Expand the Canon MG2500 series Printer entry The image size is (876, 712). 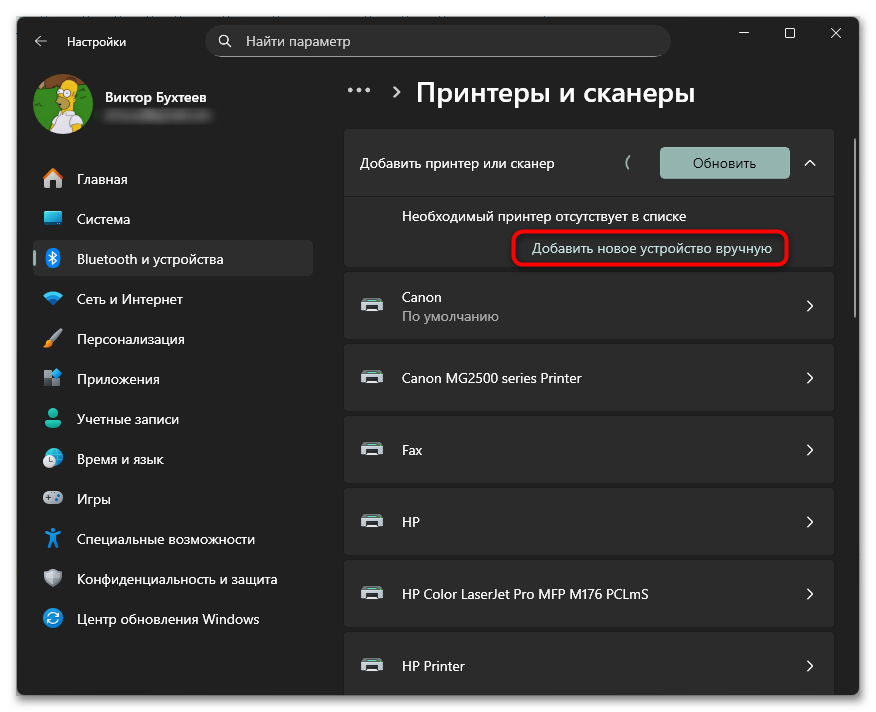(810, 378)
